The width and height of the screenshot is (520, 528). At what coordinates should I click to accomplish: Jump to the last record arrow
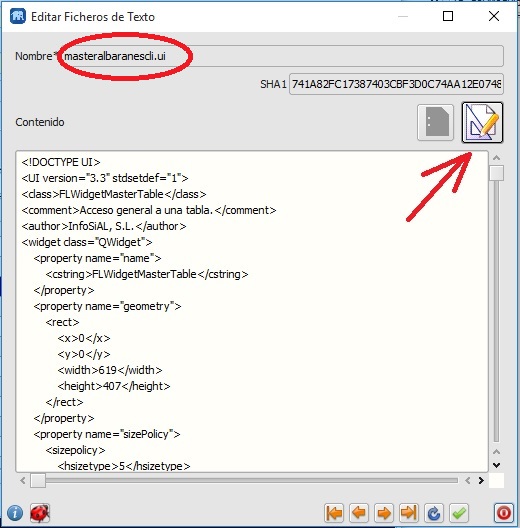409,513
